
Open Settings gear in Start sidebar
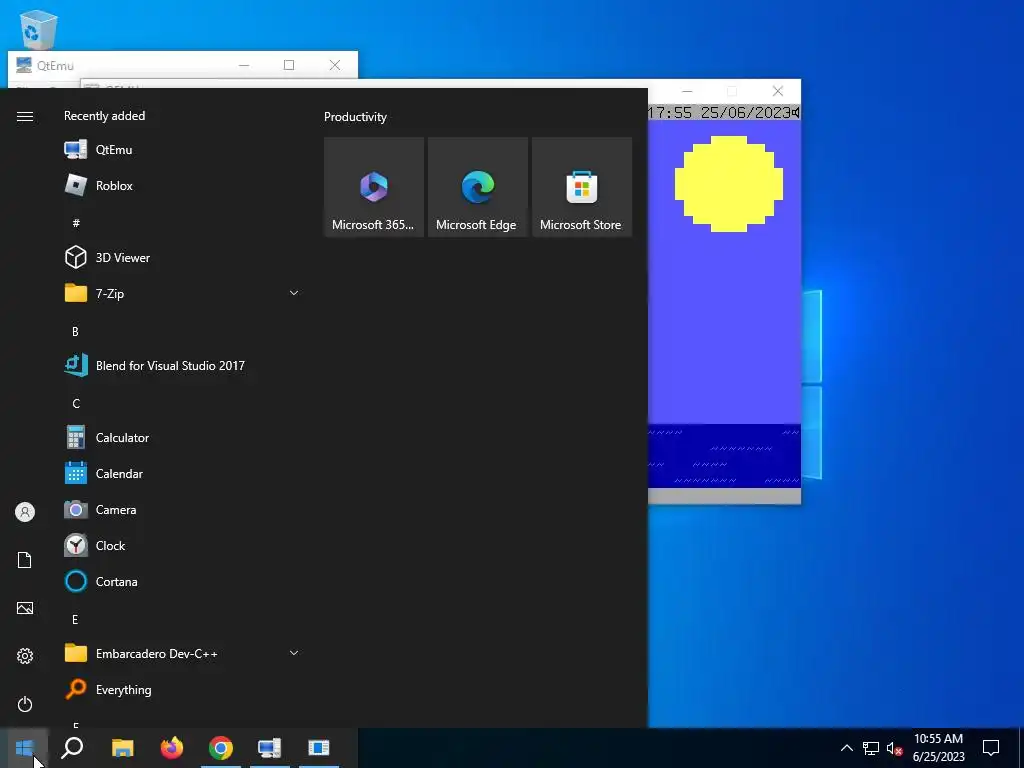tap(25, 656)
